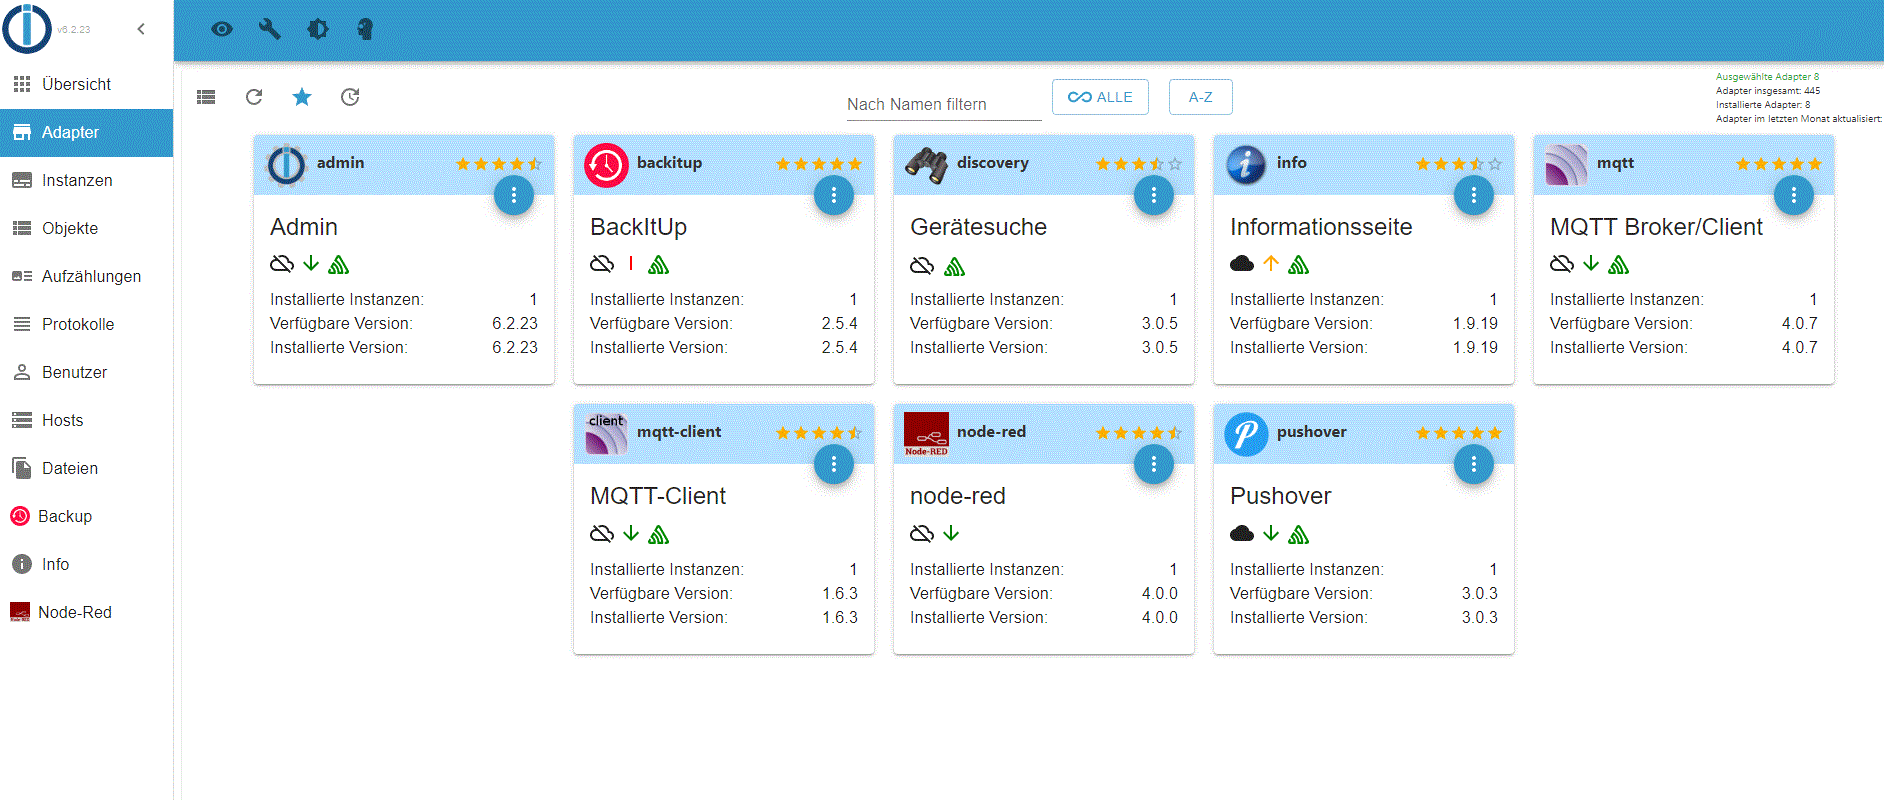Click the node-red adapter logo

tap(926, 434)
